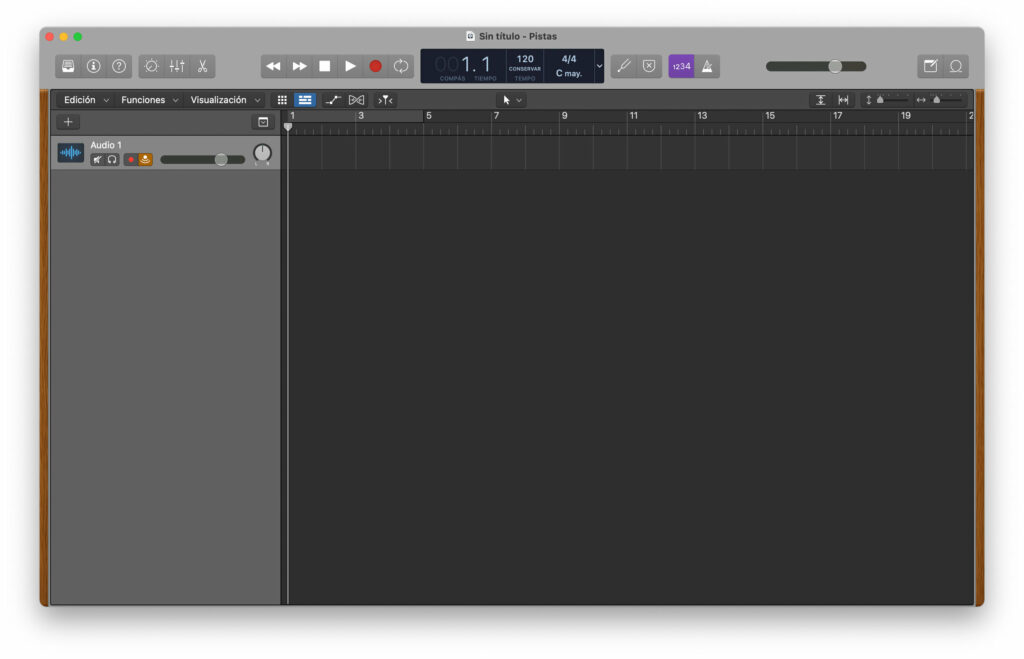1024x659 pixels.
Task: Toggle the metronome
Action: click(707, 66)
